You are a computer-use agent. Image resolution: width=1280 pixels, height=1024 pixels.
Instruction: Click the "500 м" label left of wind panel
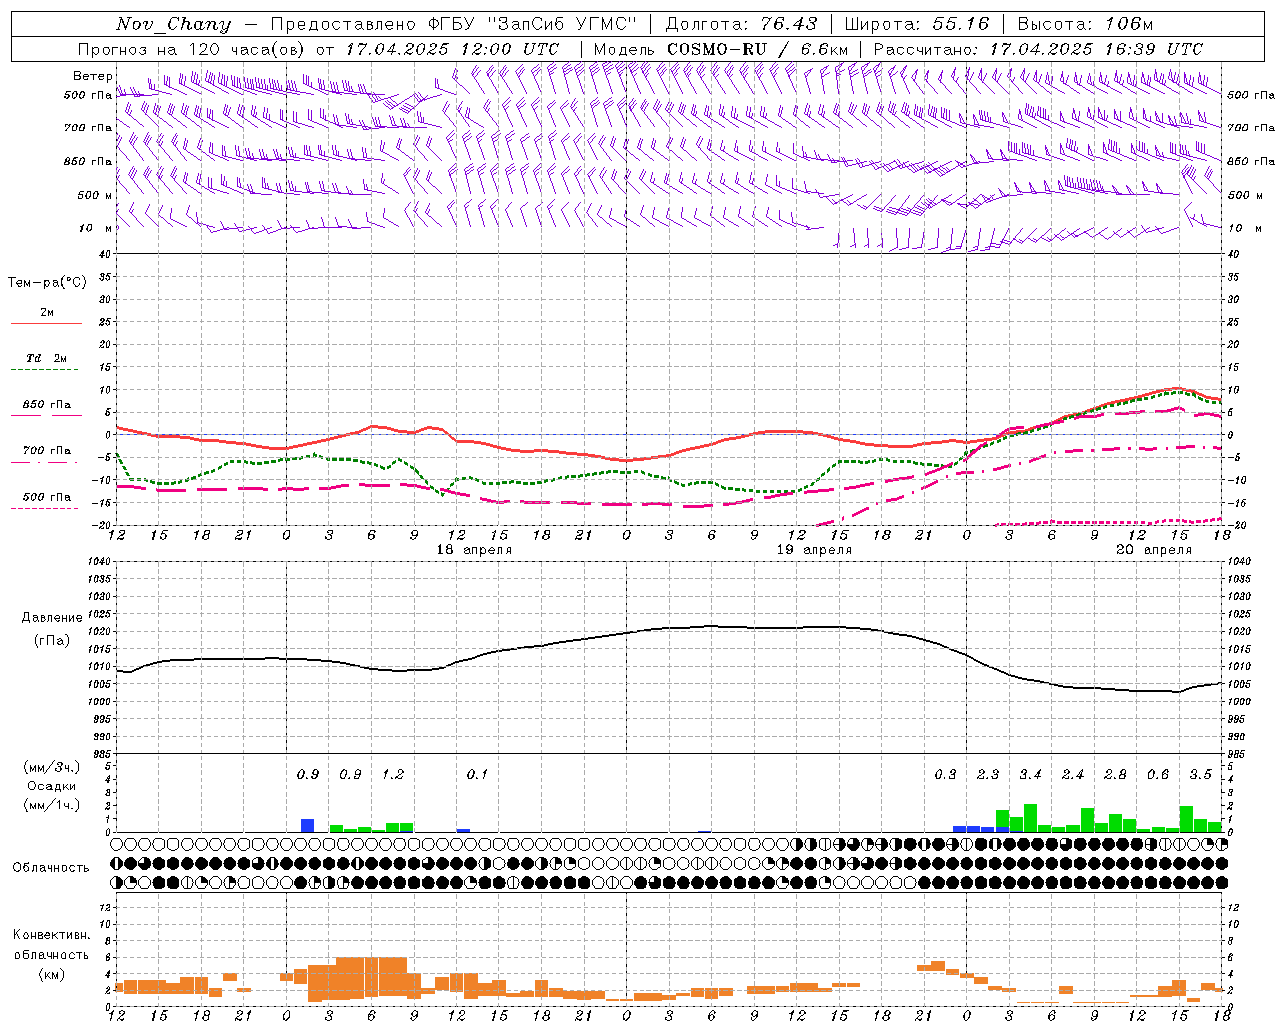pyautogui.click(x=95, y=195)
